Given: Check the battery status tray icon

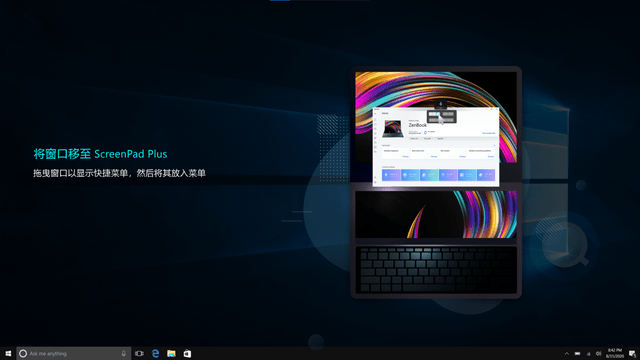Looking at the screenshot, I should click(577, 353).
